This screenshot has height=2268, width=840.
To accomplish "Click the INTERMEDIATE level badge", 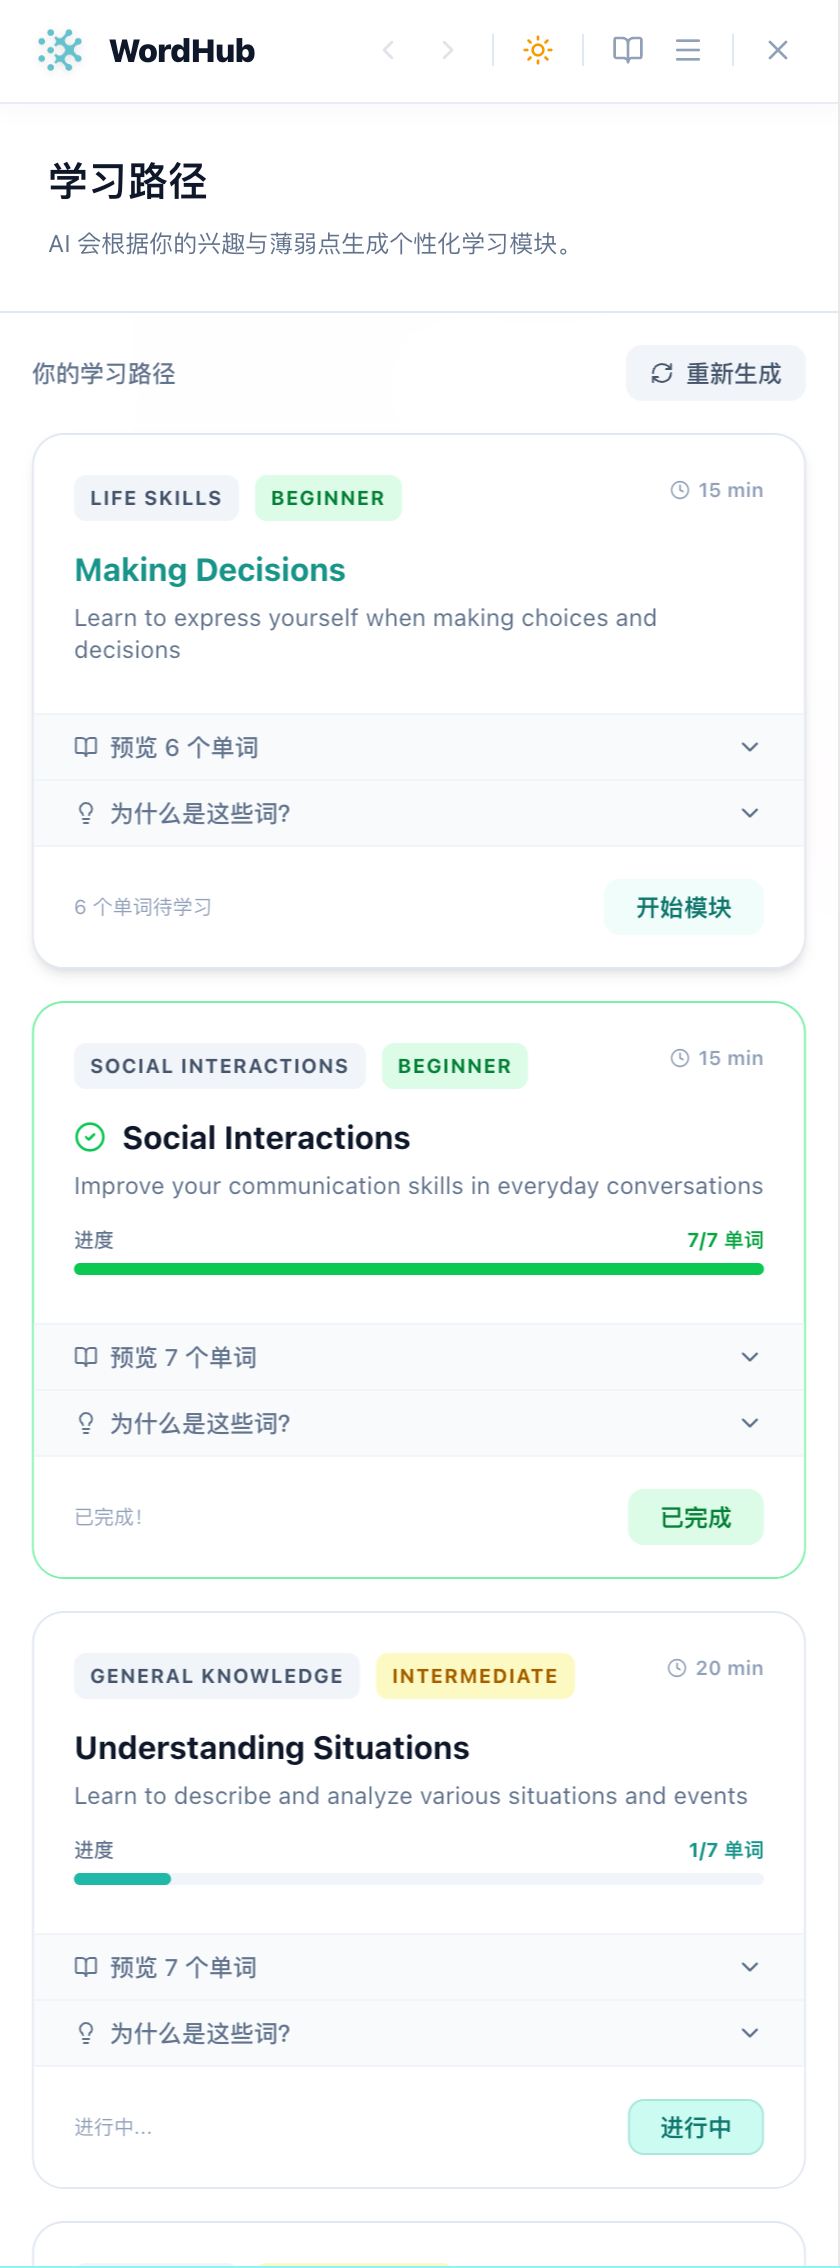I will 475,1676.
